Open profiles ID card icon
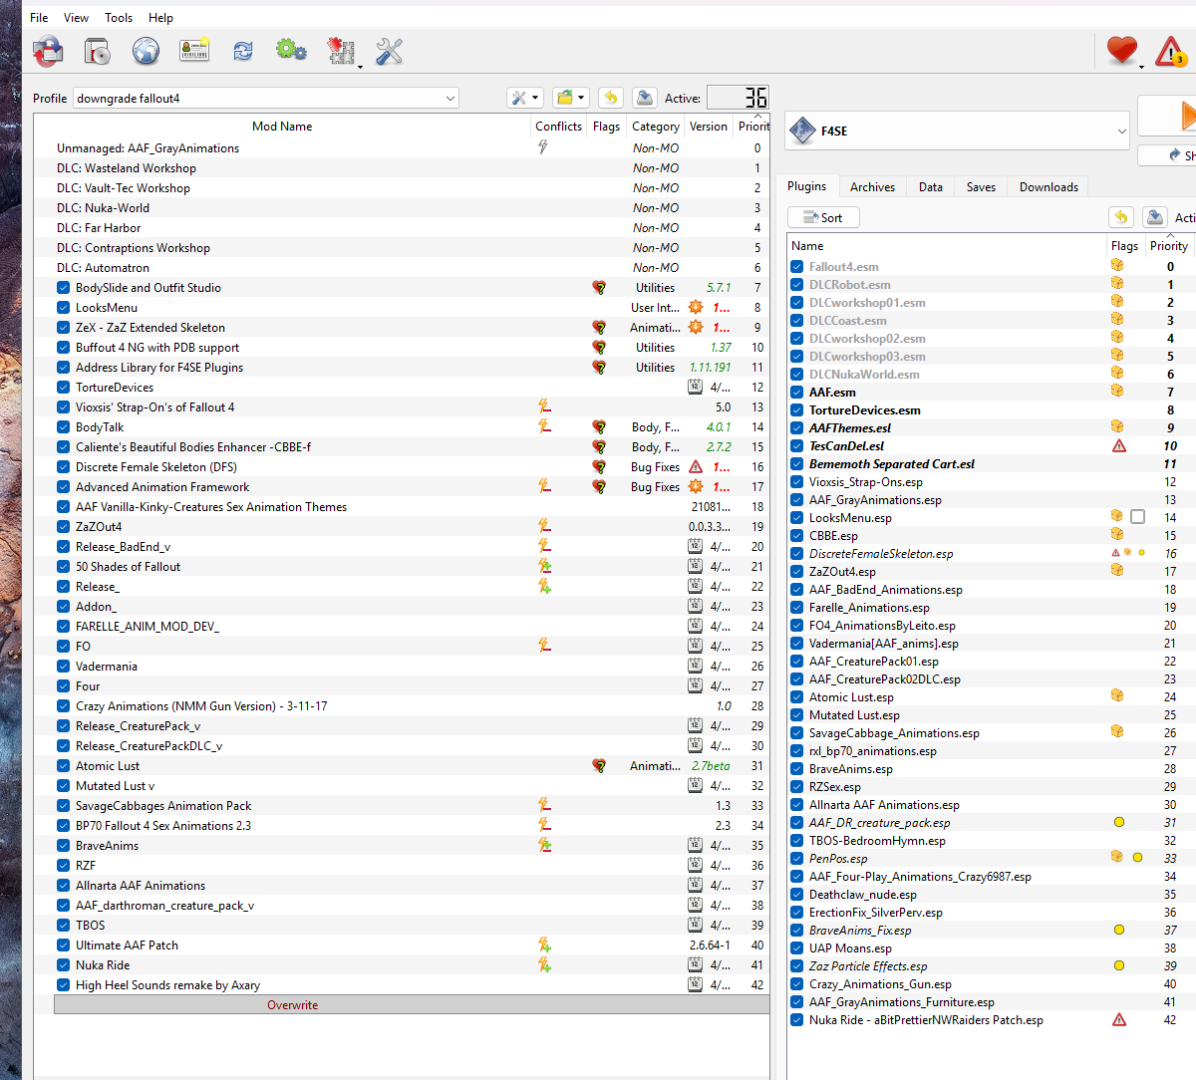This screenshot has height=1080, width=1196. click(x=195, y=50)
